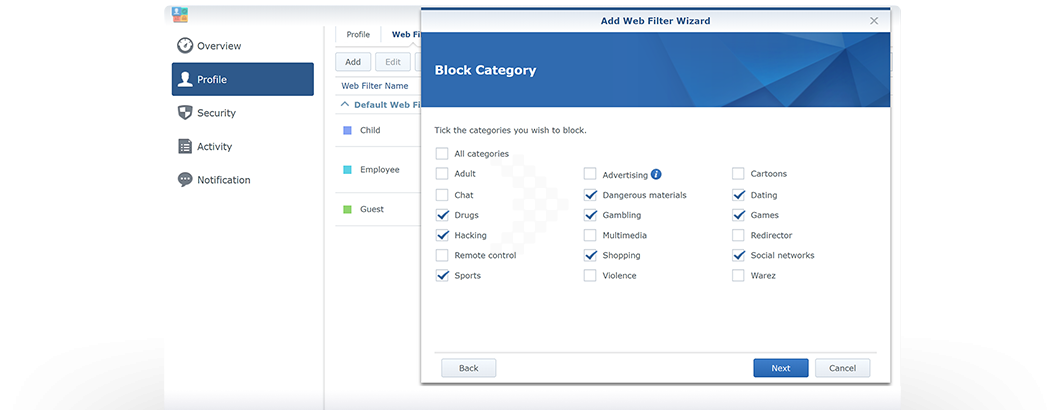This screenshot has width=1060, height=410.
Task: Close the Add Web Filter Wizard
Action: point(874,20)
